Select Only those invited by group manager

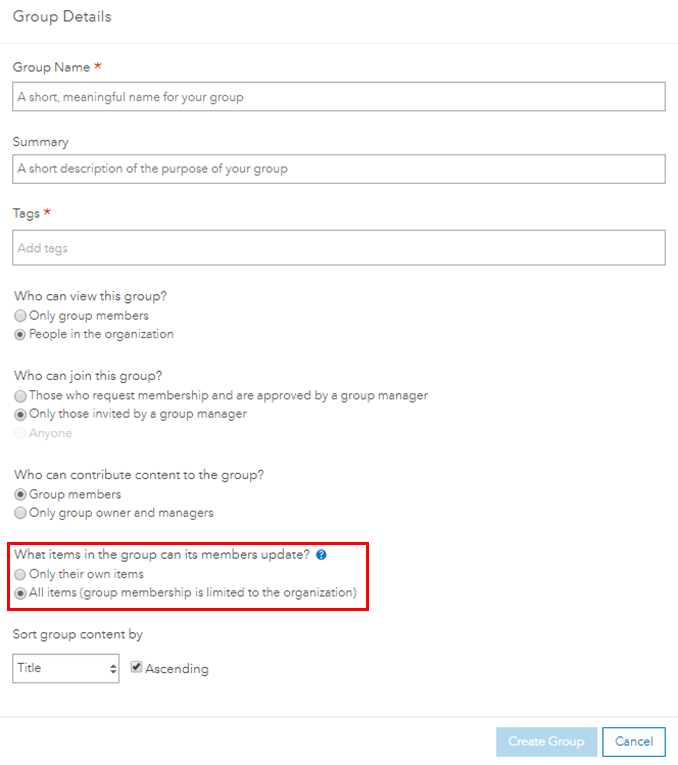point(20,414)
